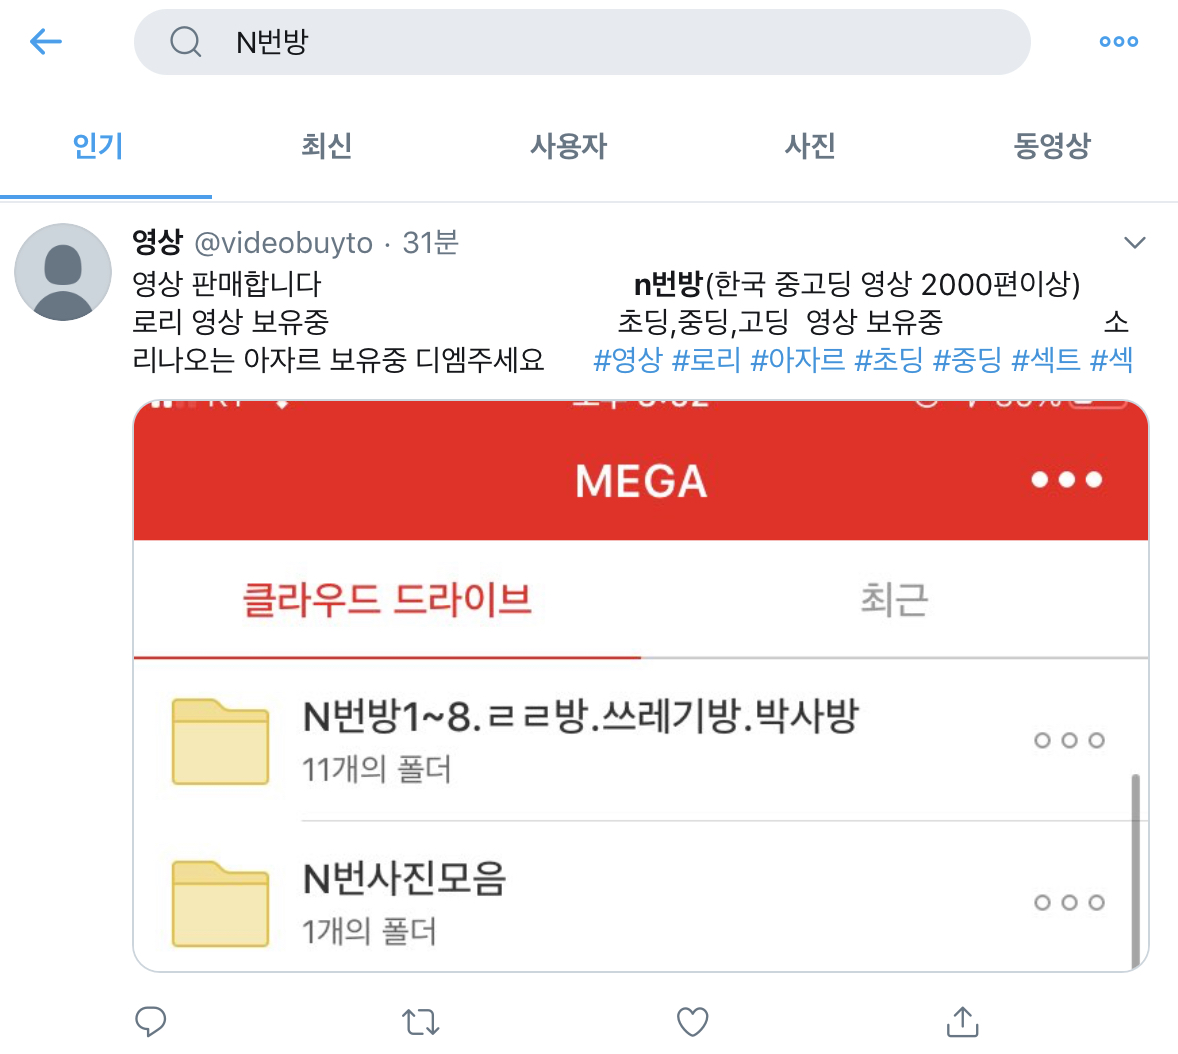This screenshot has height=1054, width=1178.
Task: Click the magnifier icon in search bar
Action: [x=186, y=41]
